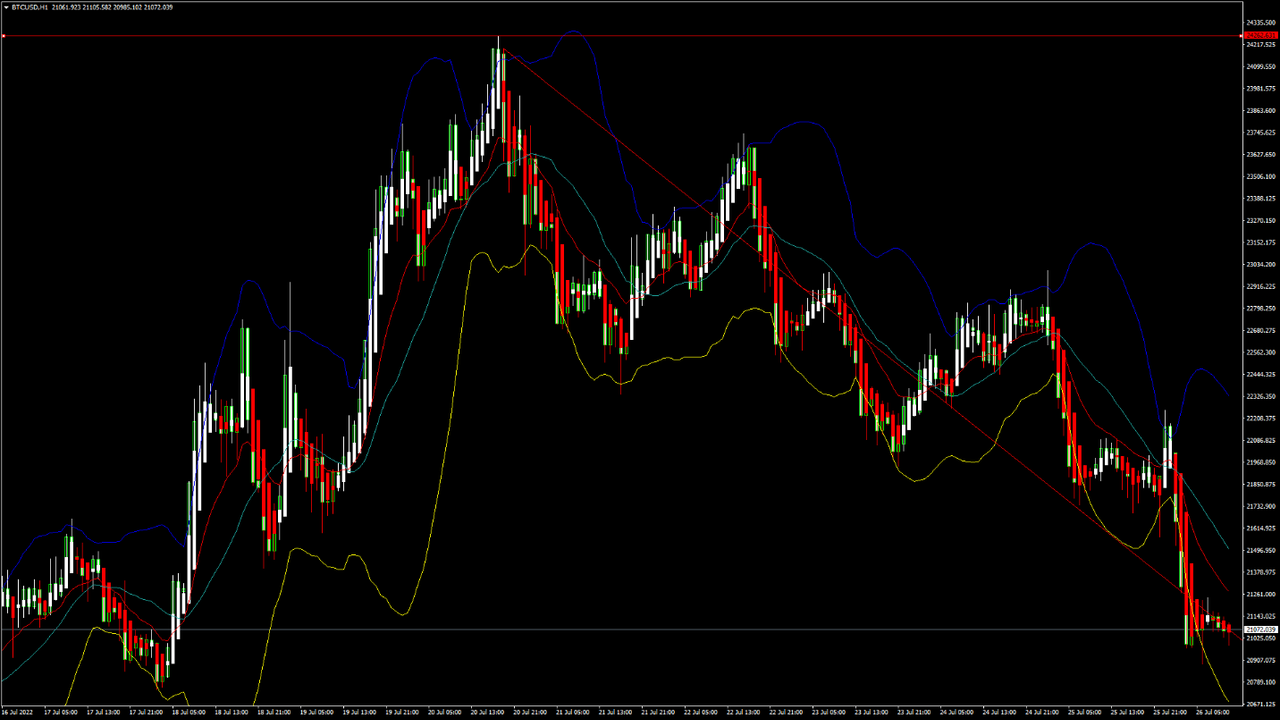The width and height of the screenshot is (1280, 720).
Task: Click the 21496.950 price scale label
Action: (x=1260, y=550)
